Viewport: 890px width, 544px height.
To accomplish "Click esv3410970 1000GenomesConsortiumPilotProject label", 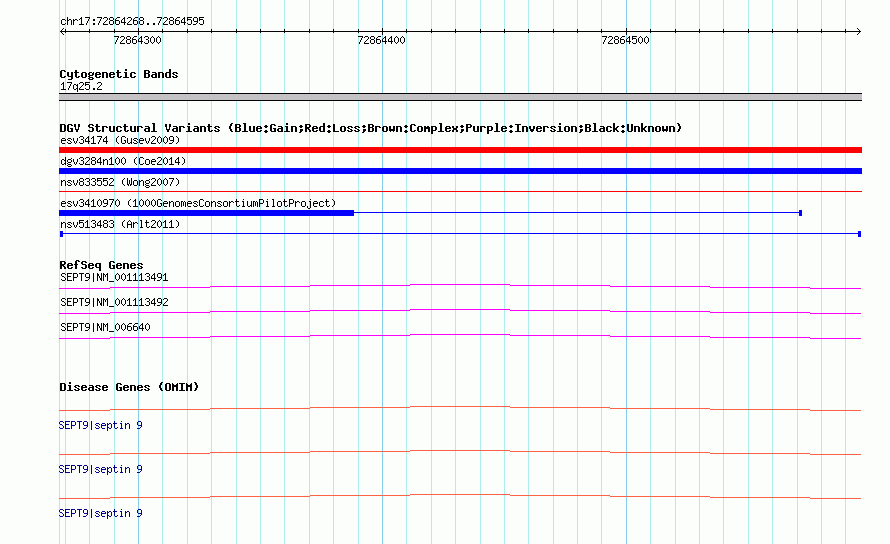I will (x=198, y=203).
